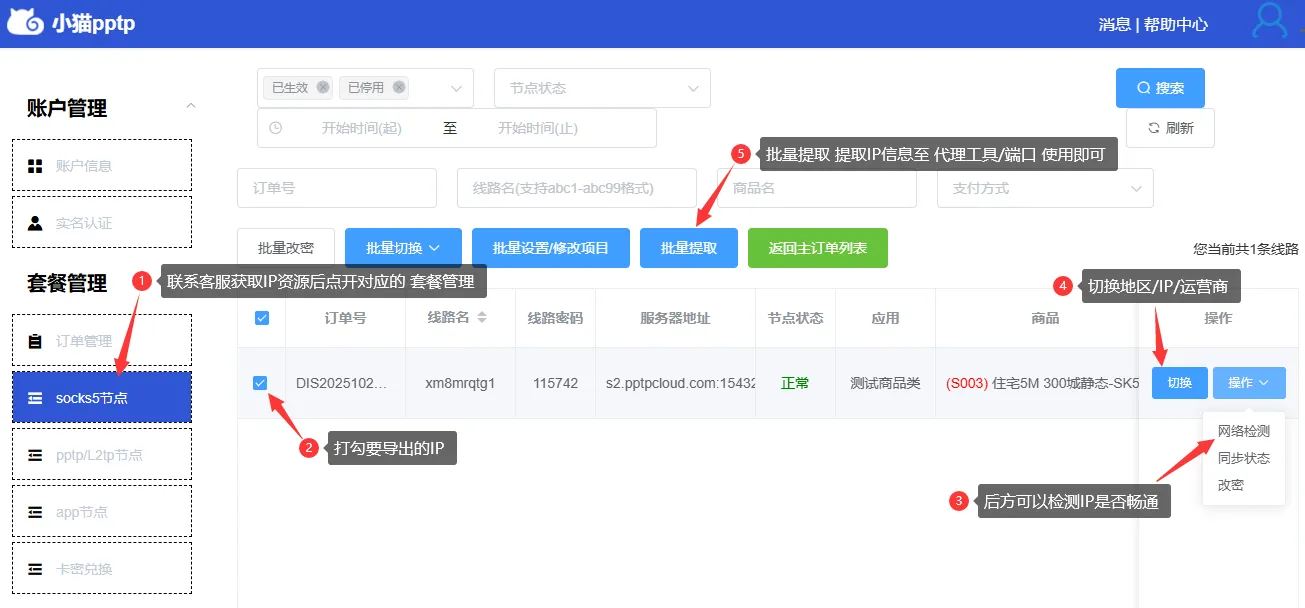
Task: Sort the table by 线路名 column
Action: coord(482,318)
